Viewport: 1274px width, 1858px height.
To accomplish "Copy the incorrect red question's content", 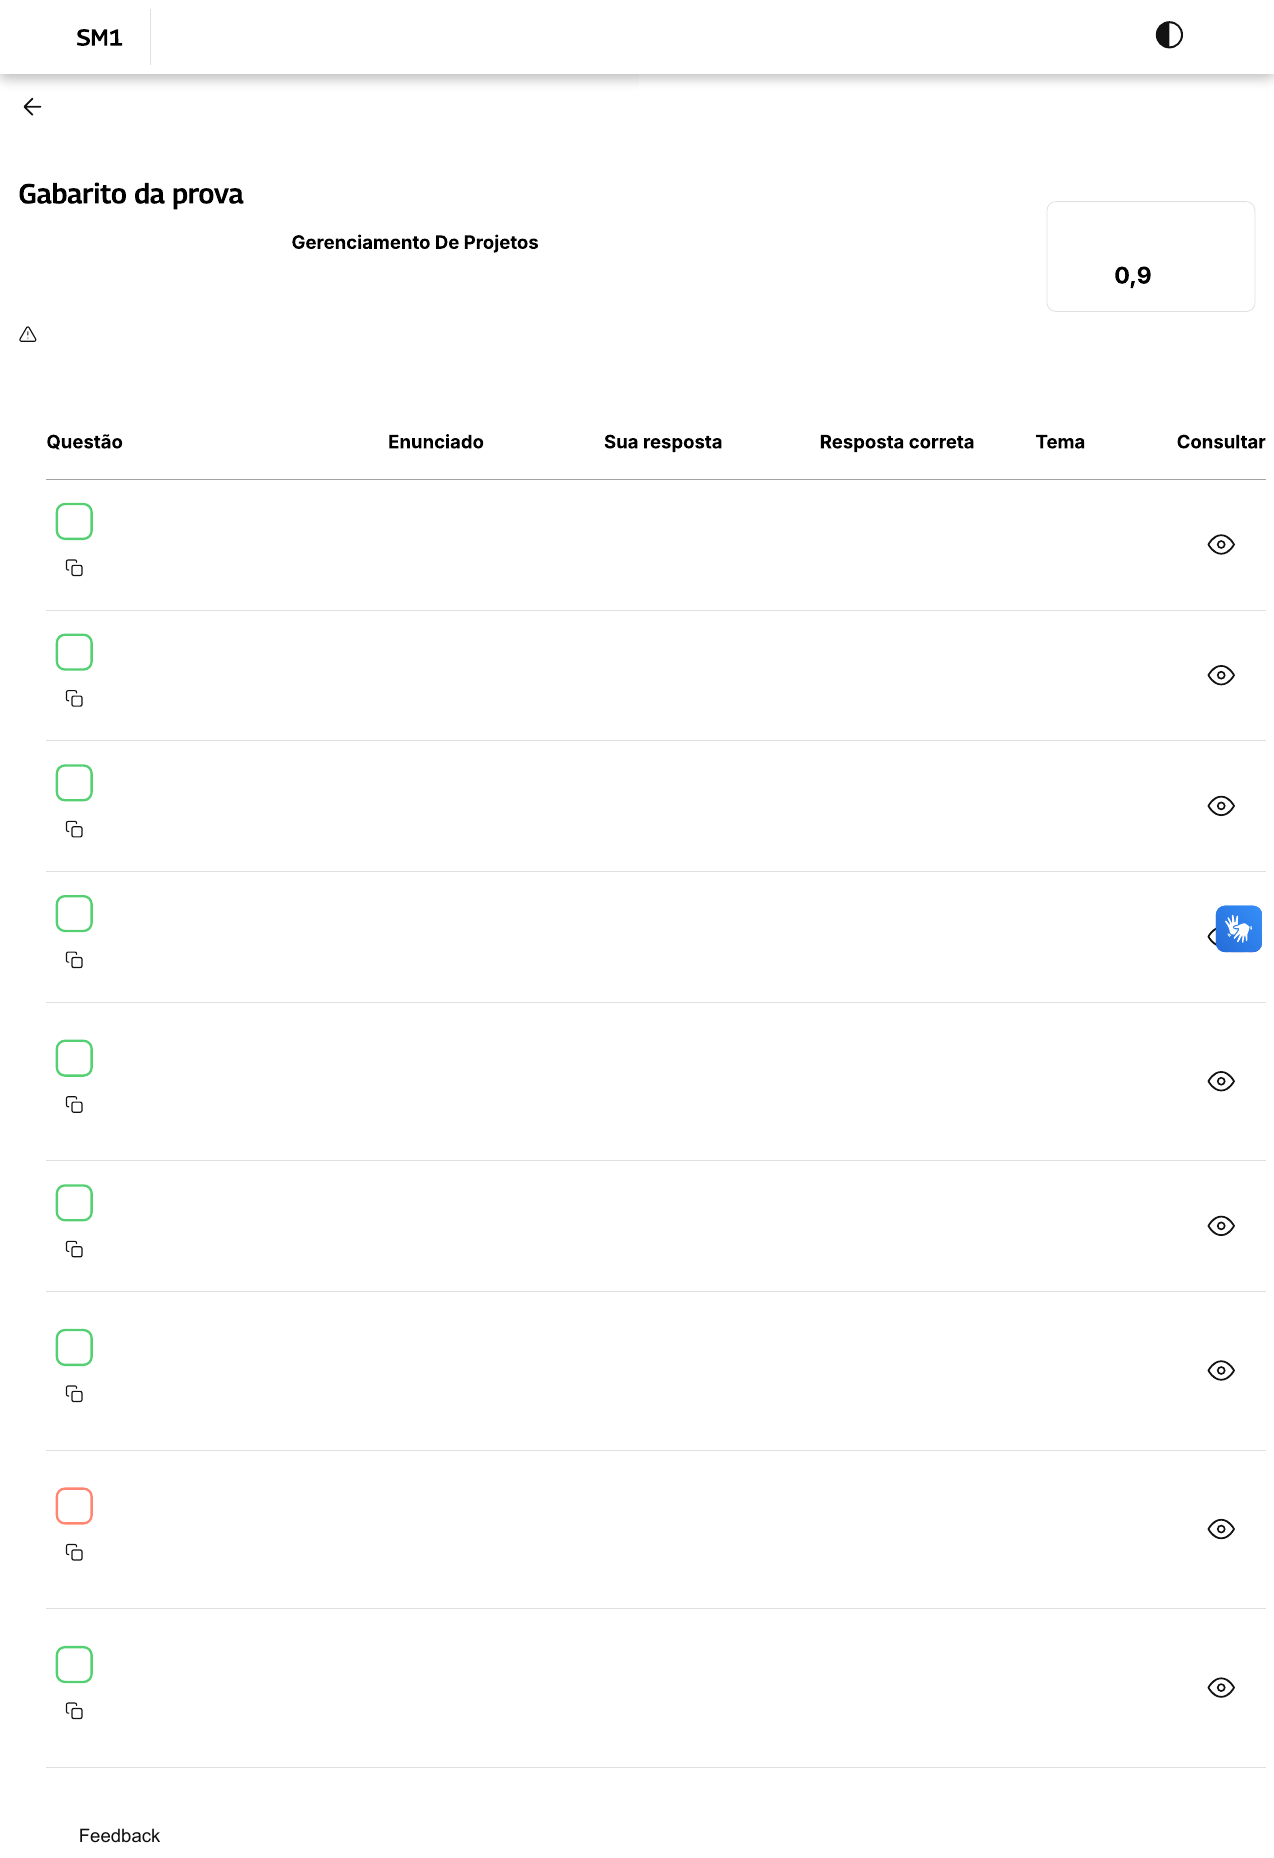I will [x=74, y=1552].
